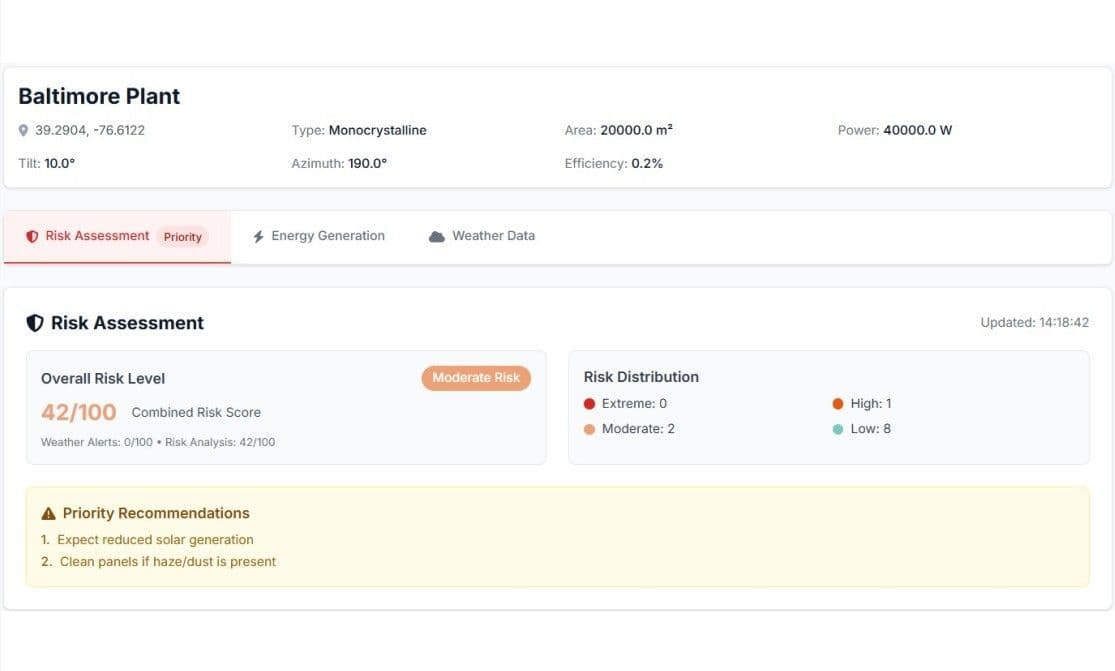Click the lightning bolt icon beside Energy Generation
Screen dimensions: 1115x671
tap(259, 235)
